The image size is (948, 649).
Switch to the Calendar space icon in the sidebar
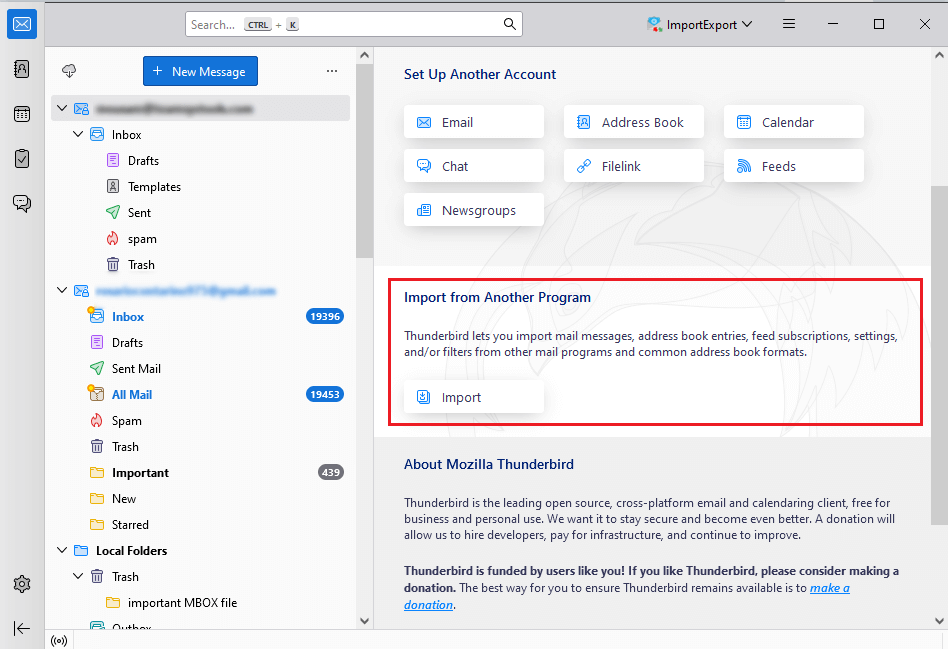point(22,114)
